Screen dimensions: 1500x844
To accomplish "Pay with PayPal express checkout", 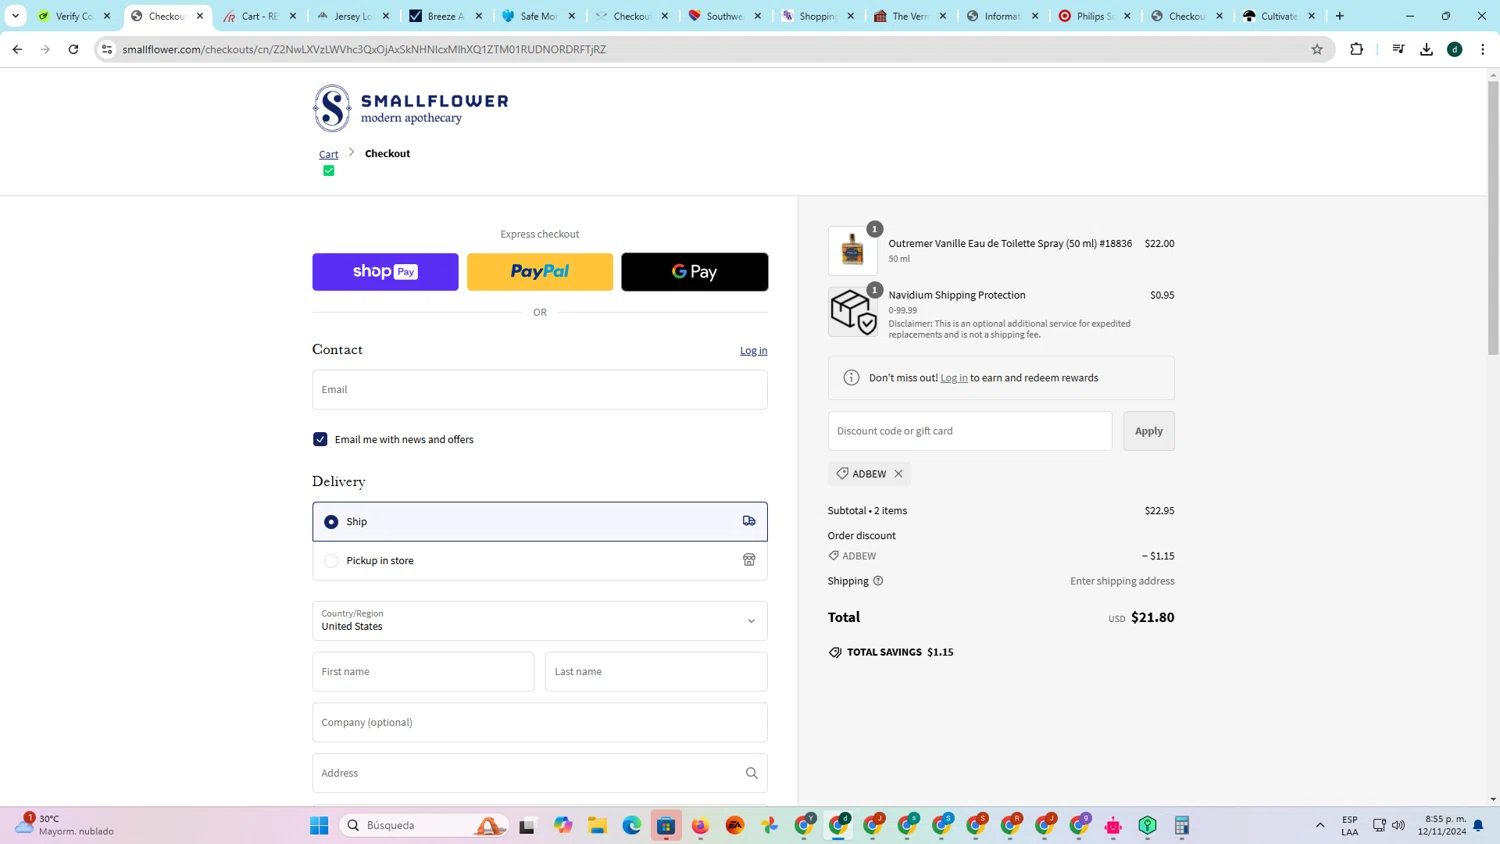I will click(x=540, y=272).
